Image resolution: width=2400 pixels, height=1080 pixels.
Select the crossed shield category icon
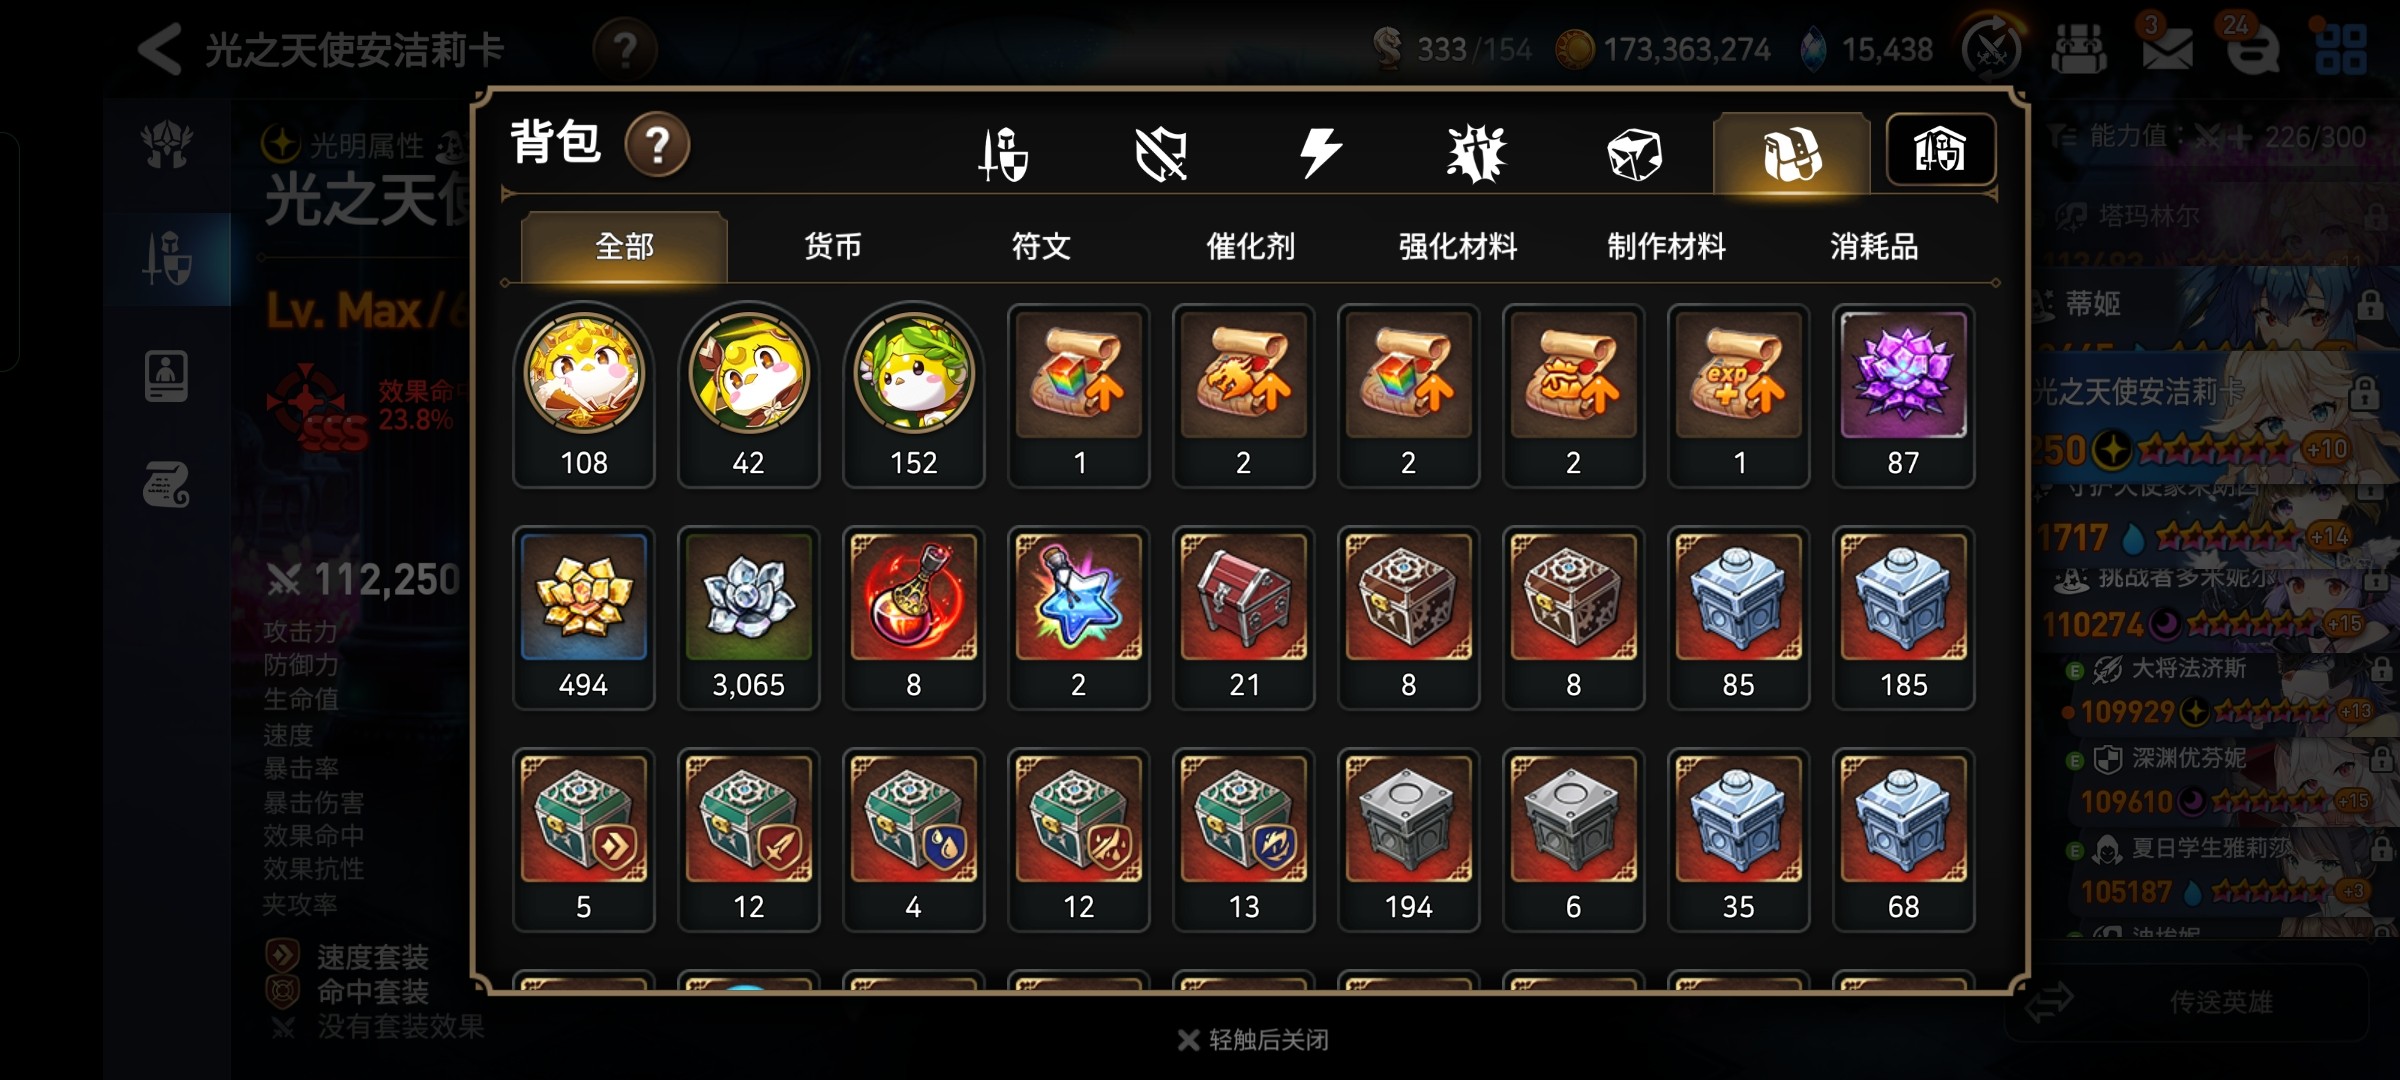pyautogui.click(x=1161, y=154)
